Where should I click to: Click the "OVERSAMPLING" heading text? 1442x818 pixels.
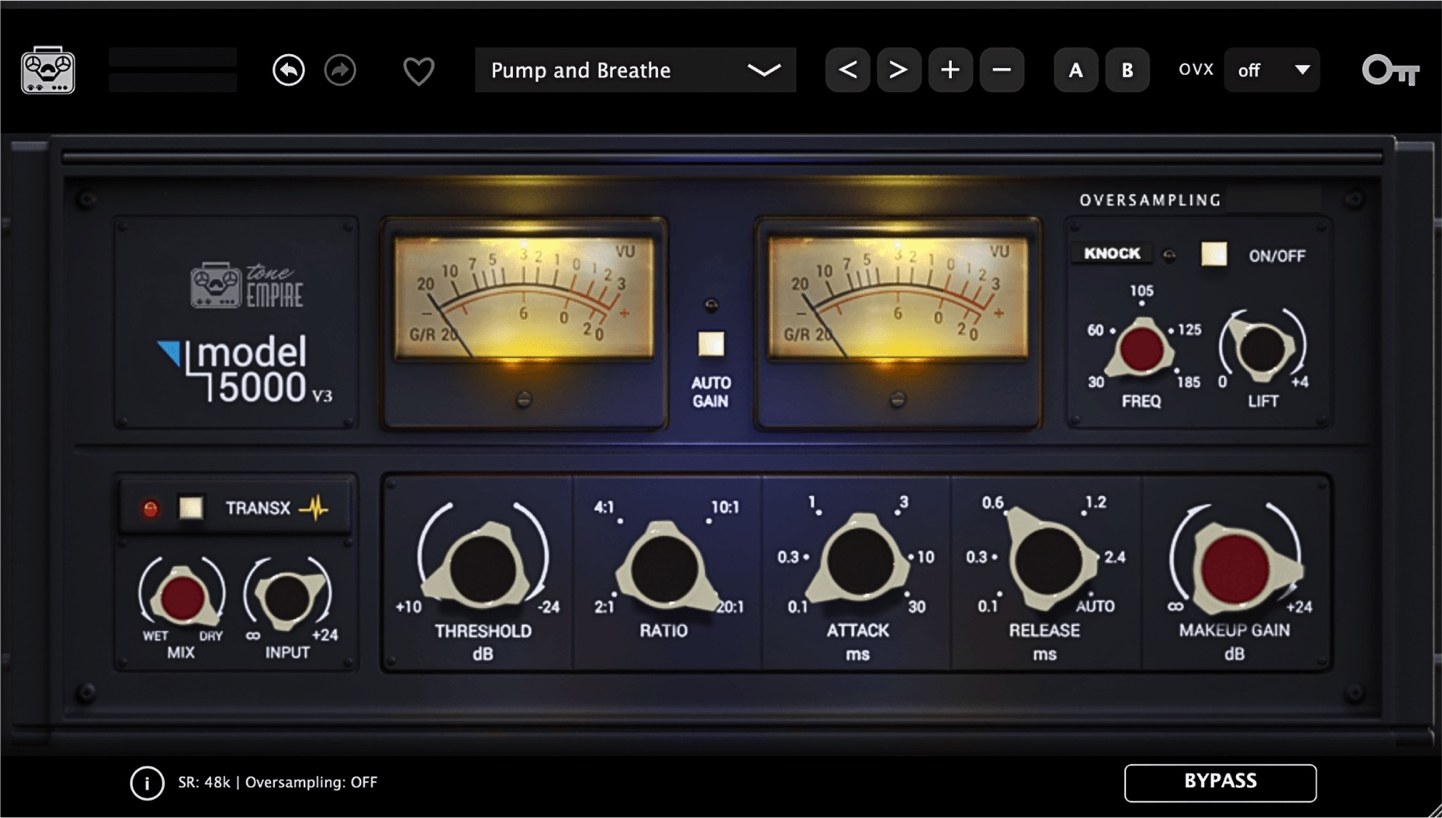point(1150,200)
